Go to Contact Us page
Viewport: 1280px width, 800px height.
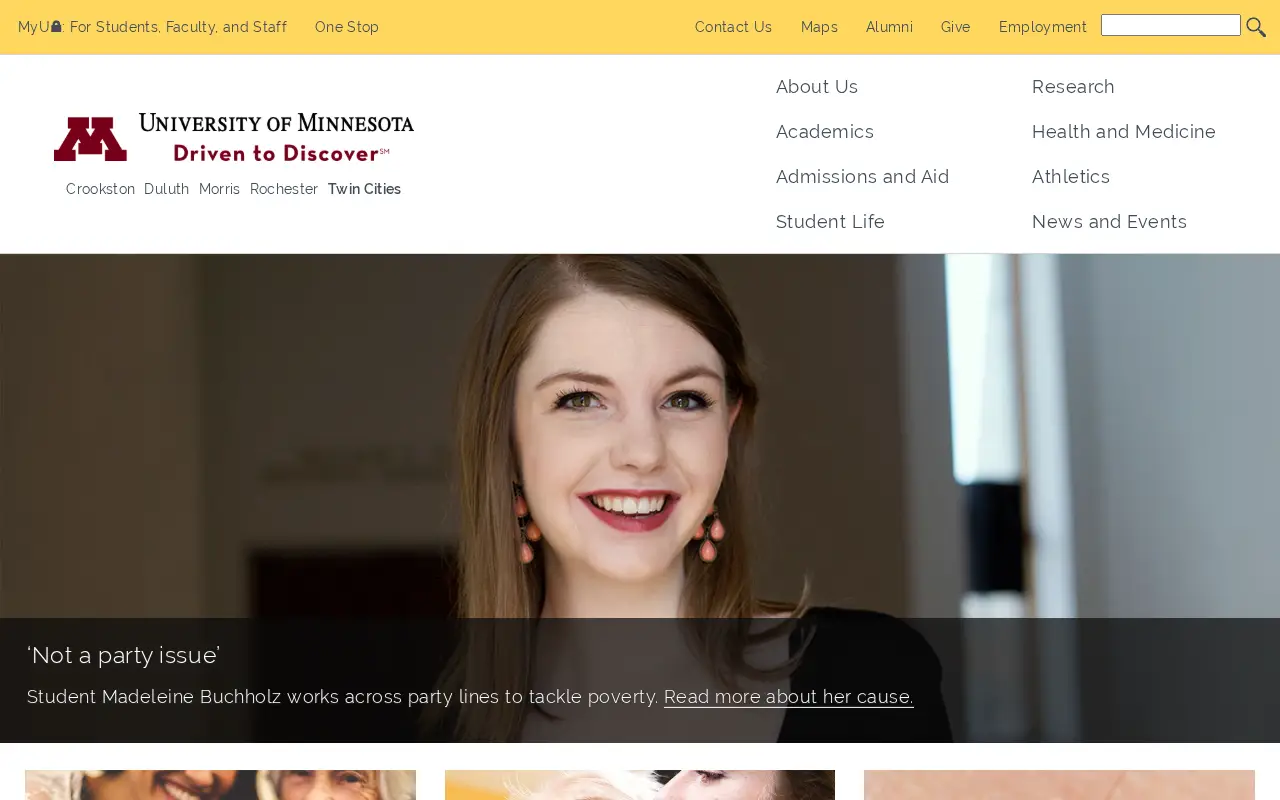pyautogui.click(x=733, y=27)
